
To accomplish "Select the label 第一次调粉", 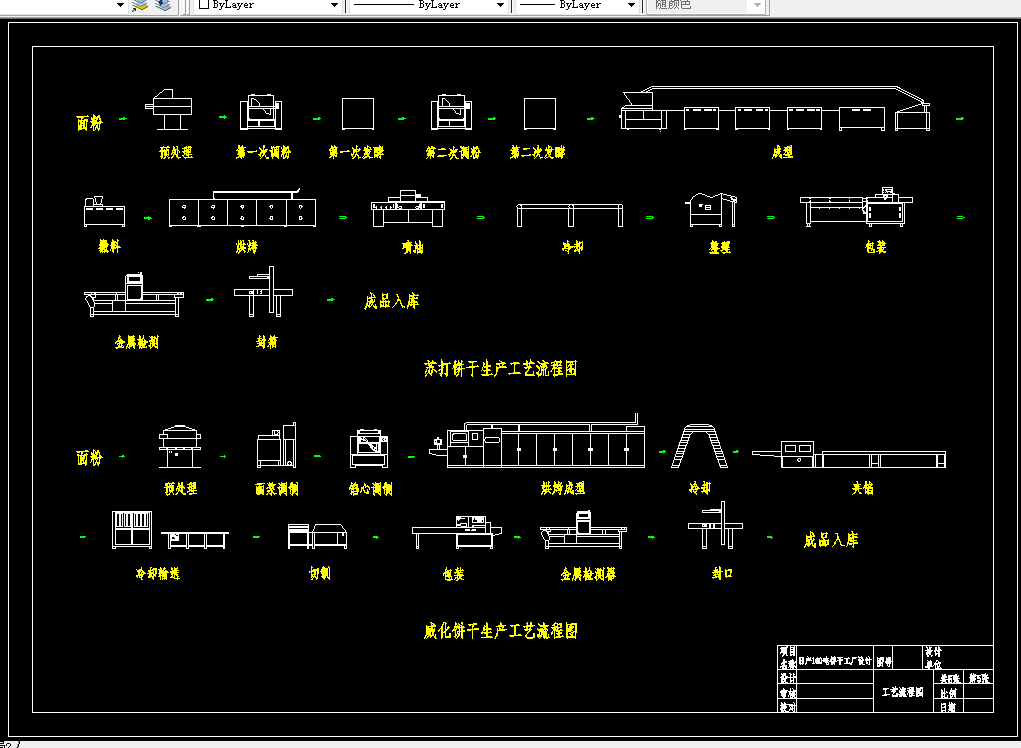I will pyautogui.click(x=263, y=152).
